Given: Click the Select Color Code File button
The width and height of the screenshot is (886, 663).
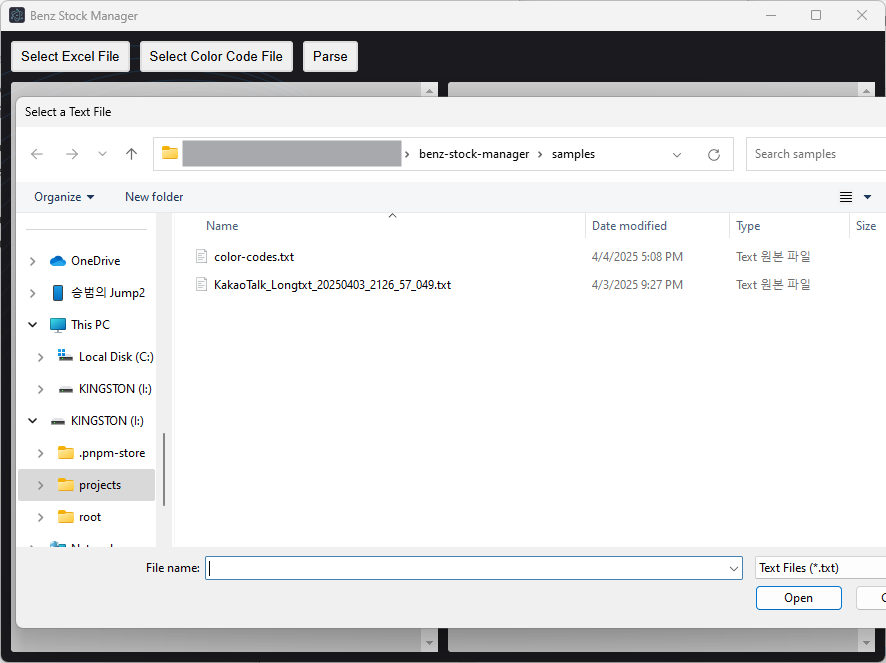Looking at the screenshot, I should [216, 57].
